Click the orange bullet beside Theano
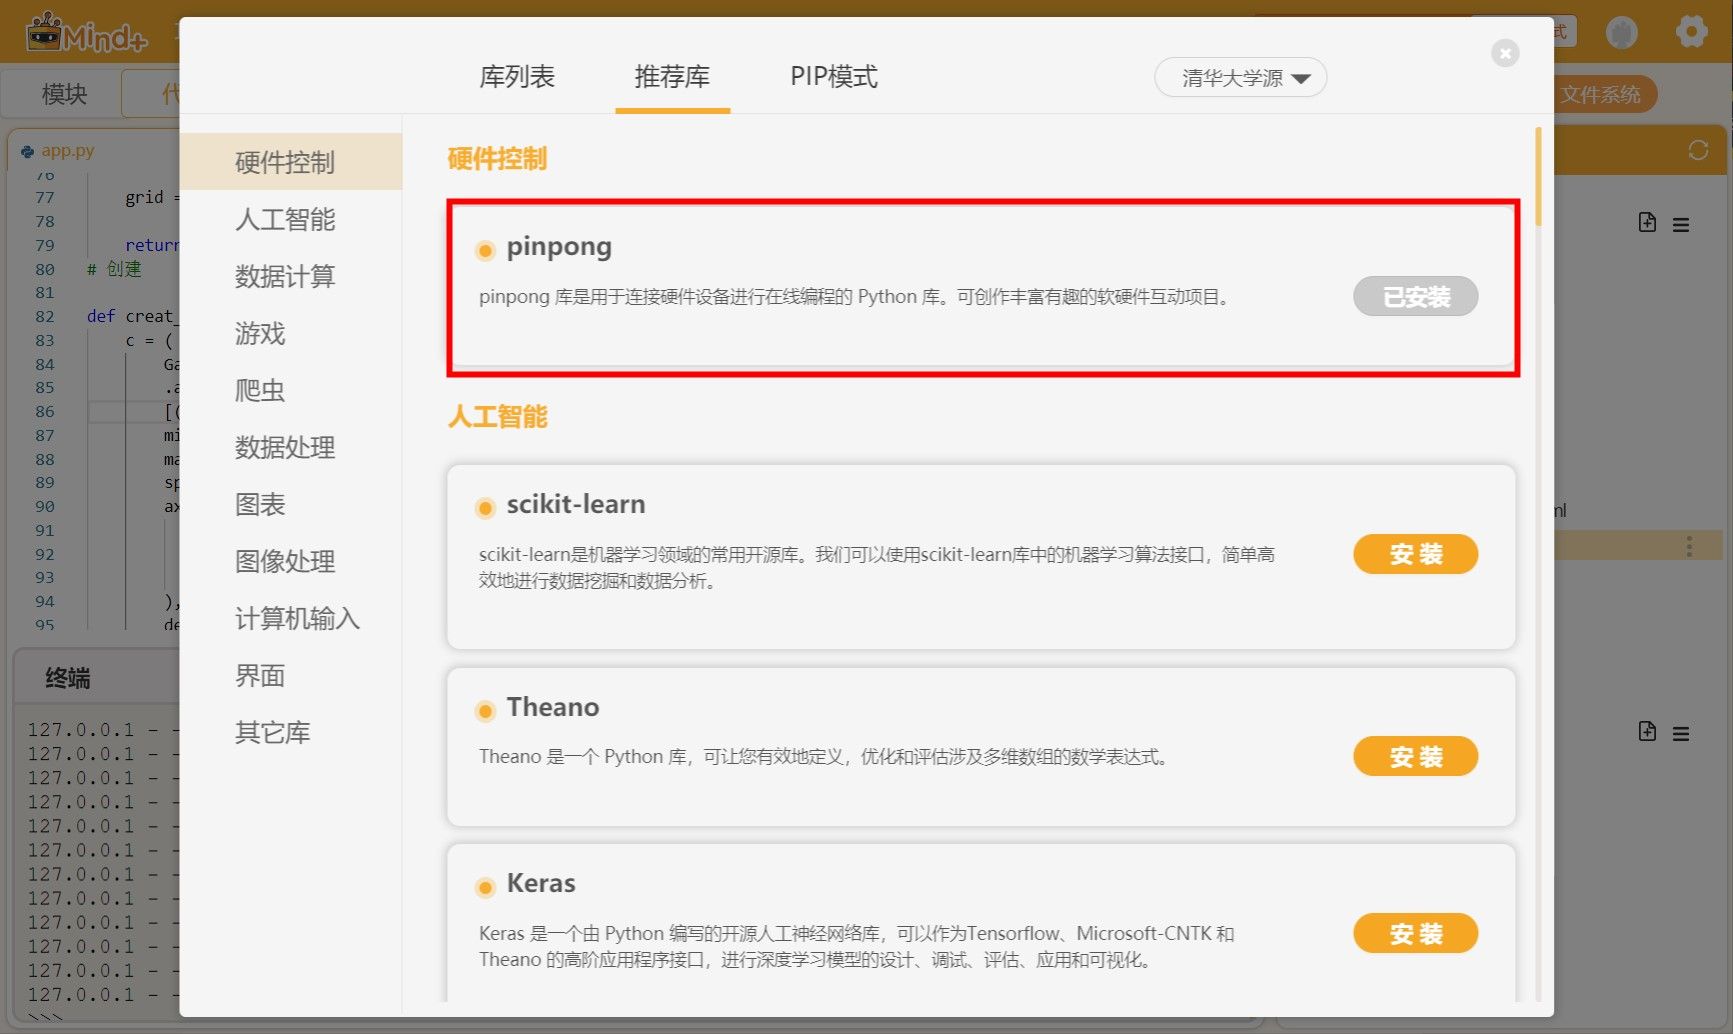 (x=485, y=711)
